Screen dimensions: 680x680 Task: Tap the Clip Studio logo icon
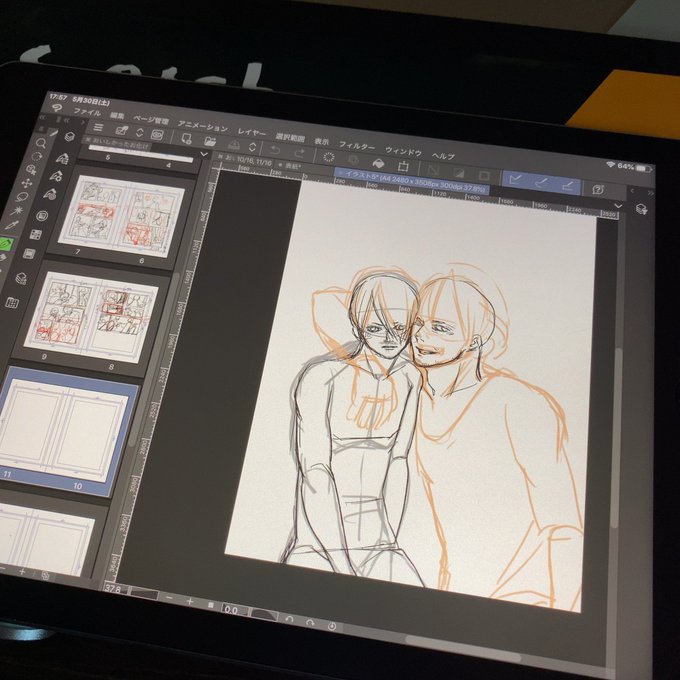(56, 108)
